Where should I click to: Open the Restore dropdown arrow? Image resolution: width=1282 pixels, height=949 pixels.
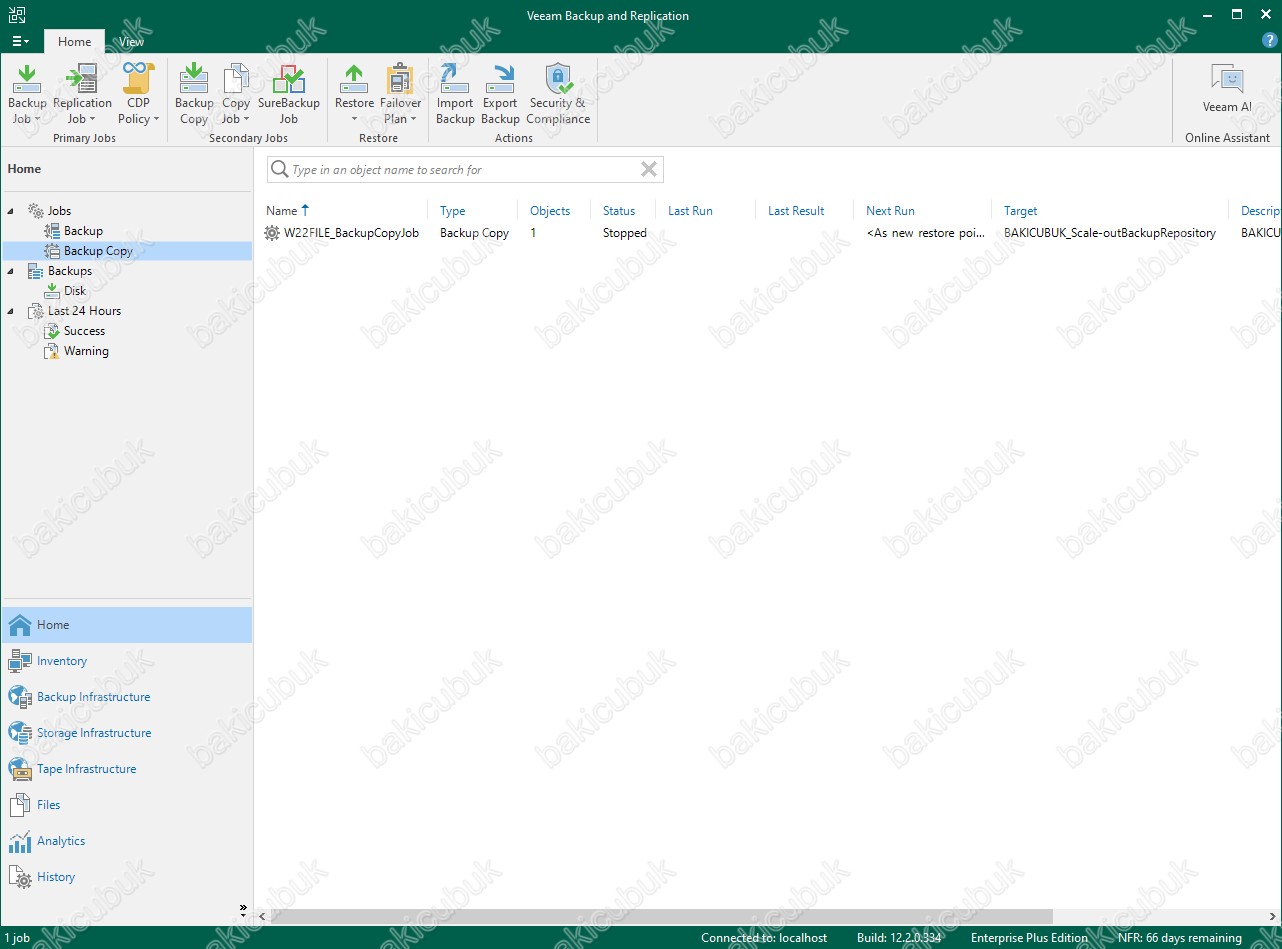(x=354, y=119)
